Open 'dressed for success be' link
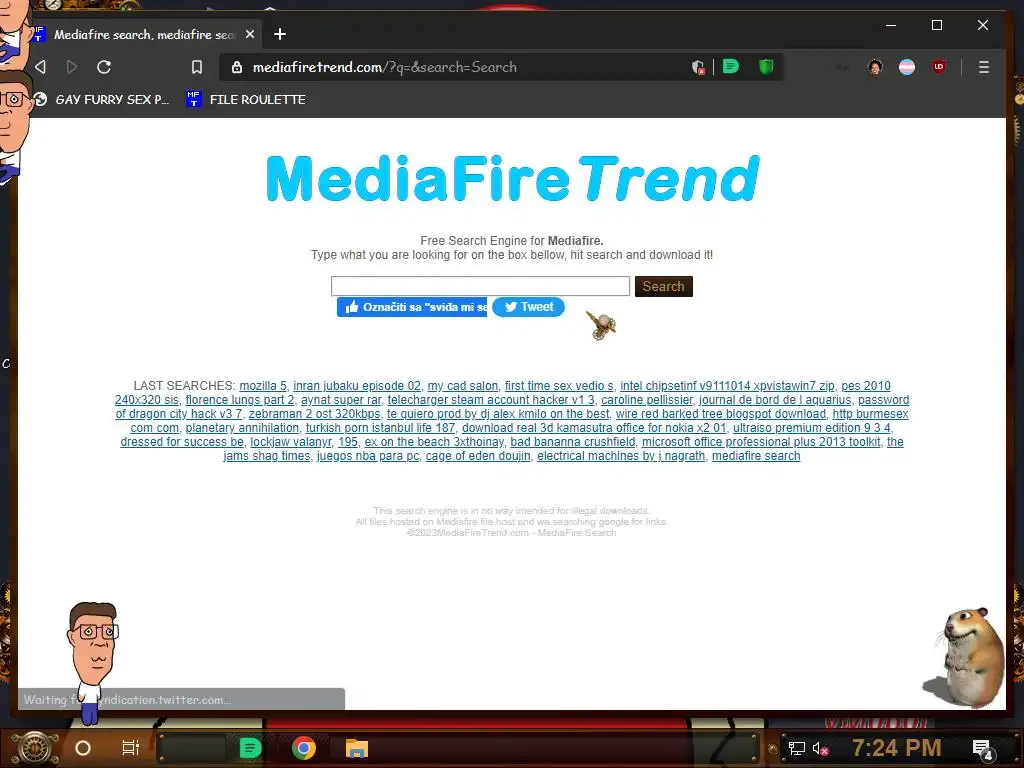The height and width of the screenshot is (768, 1024). 182,442
